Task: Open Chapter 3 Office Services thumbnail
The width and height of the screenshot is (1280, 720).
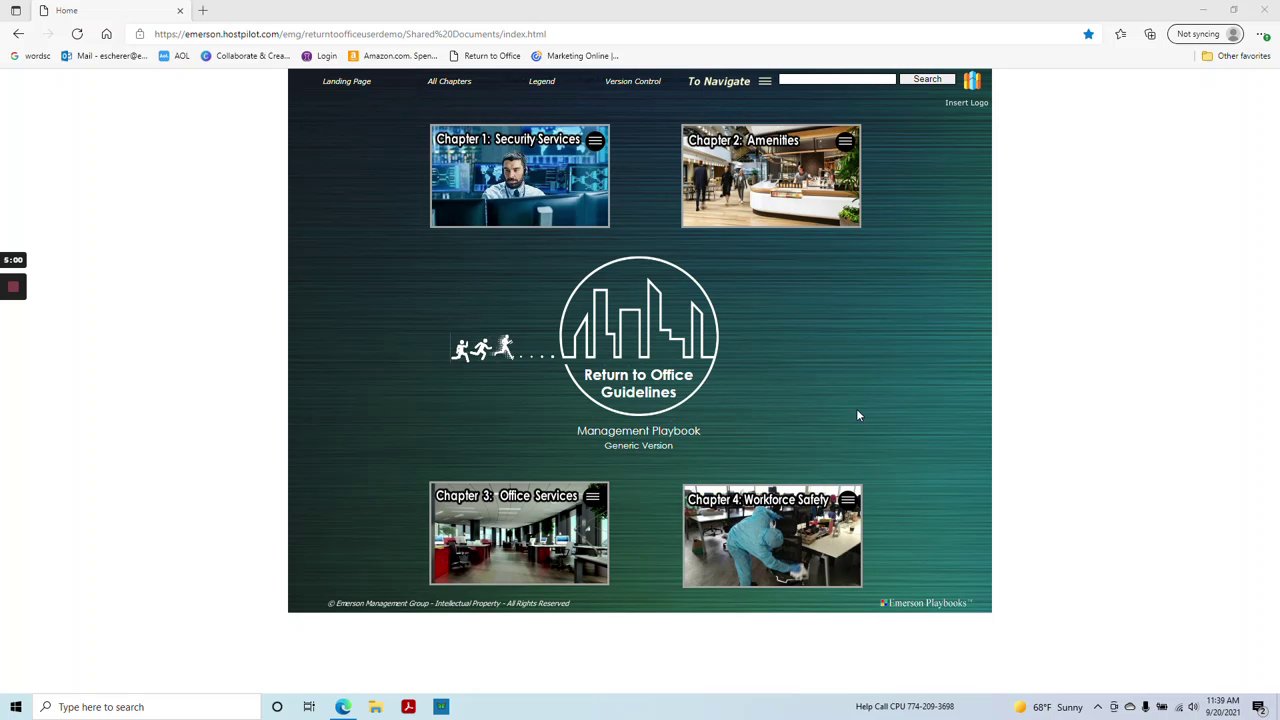Action: pos(519,534)
